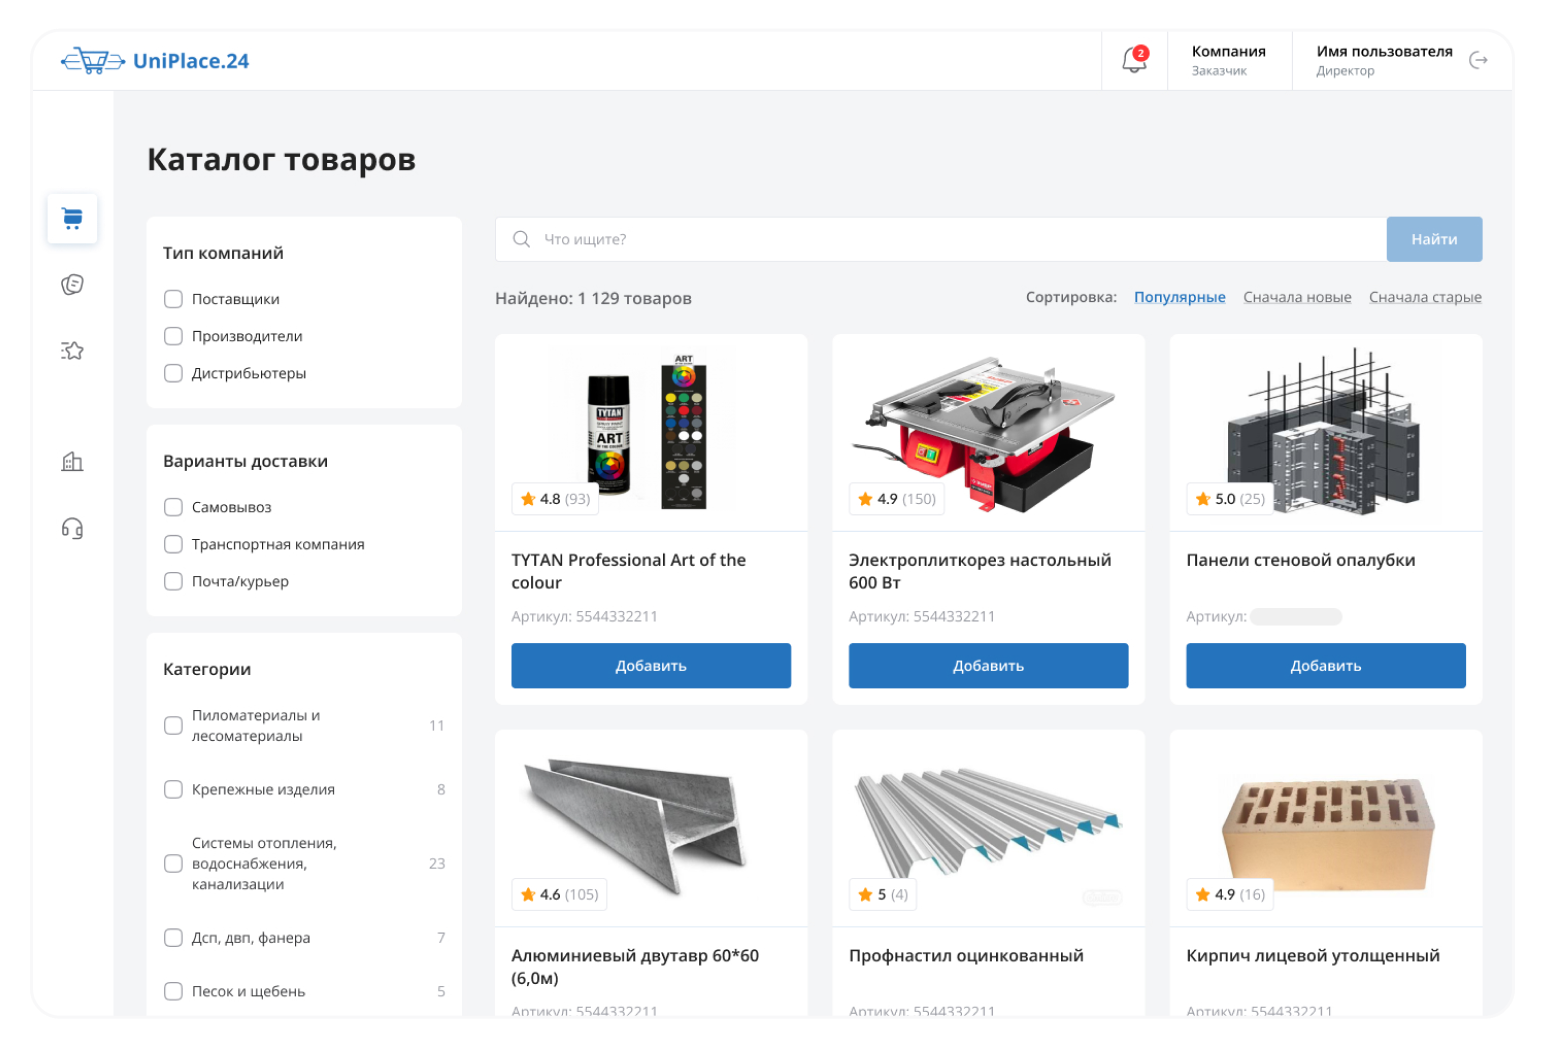Click the logout arrow icon
This screenshot has height=1051, width=1542.
point(1478,60)
